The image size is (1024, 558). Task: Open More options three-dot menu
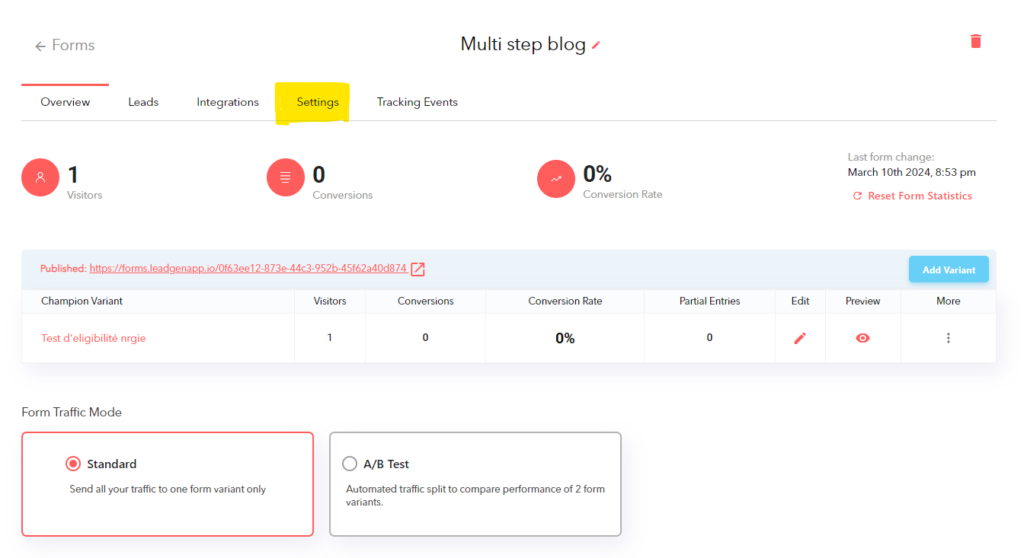tap(948, 338)
